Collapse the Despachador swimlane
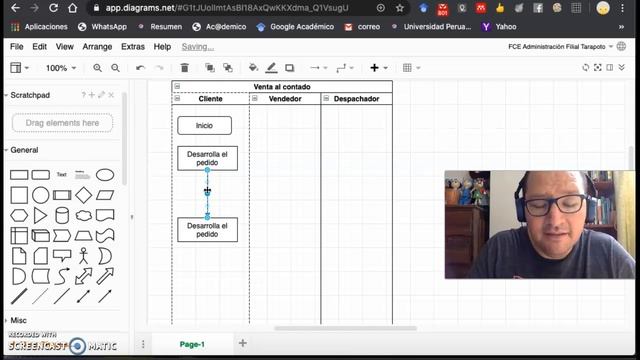This screenshot has height=360, width=640. pos(326,98)
